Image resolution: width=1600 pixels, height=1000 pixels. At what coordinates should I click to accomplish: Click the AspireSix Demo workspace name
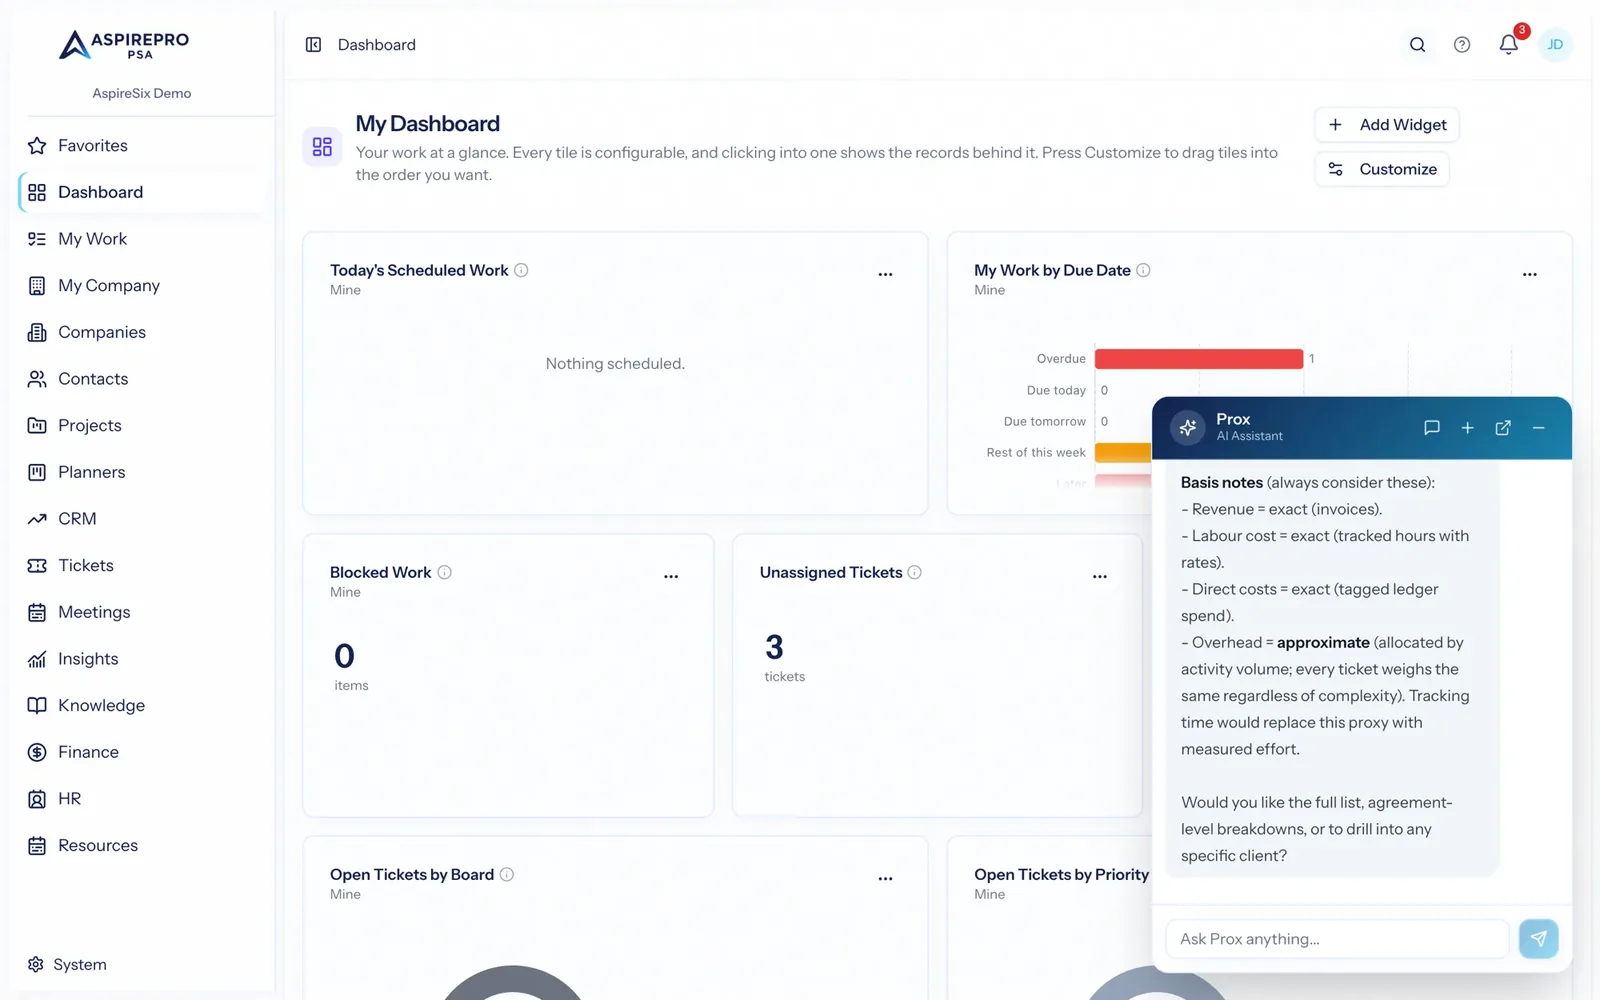click(142, 93)
